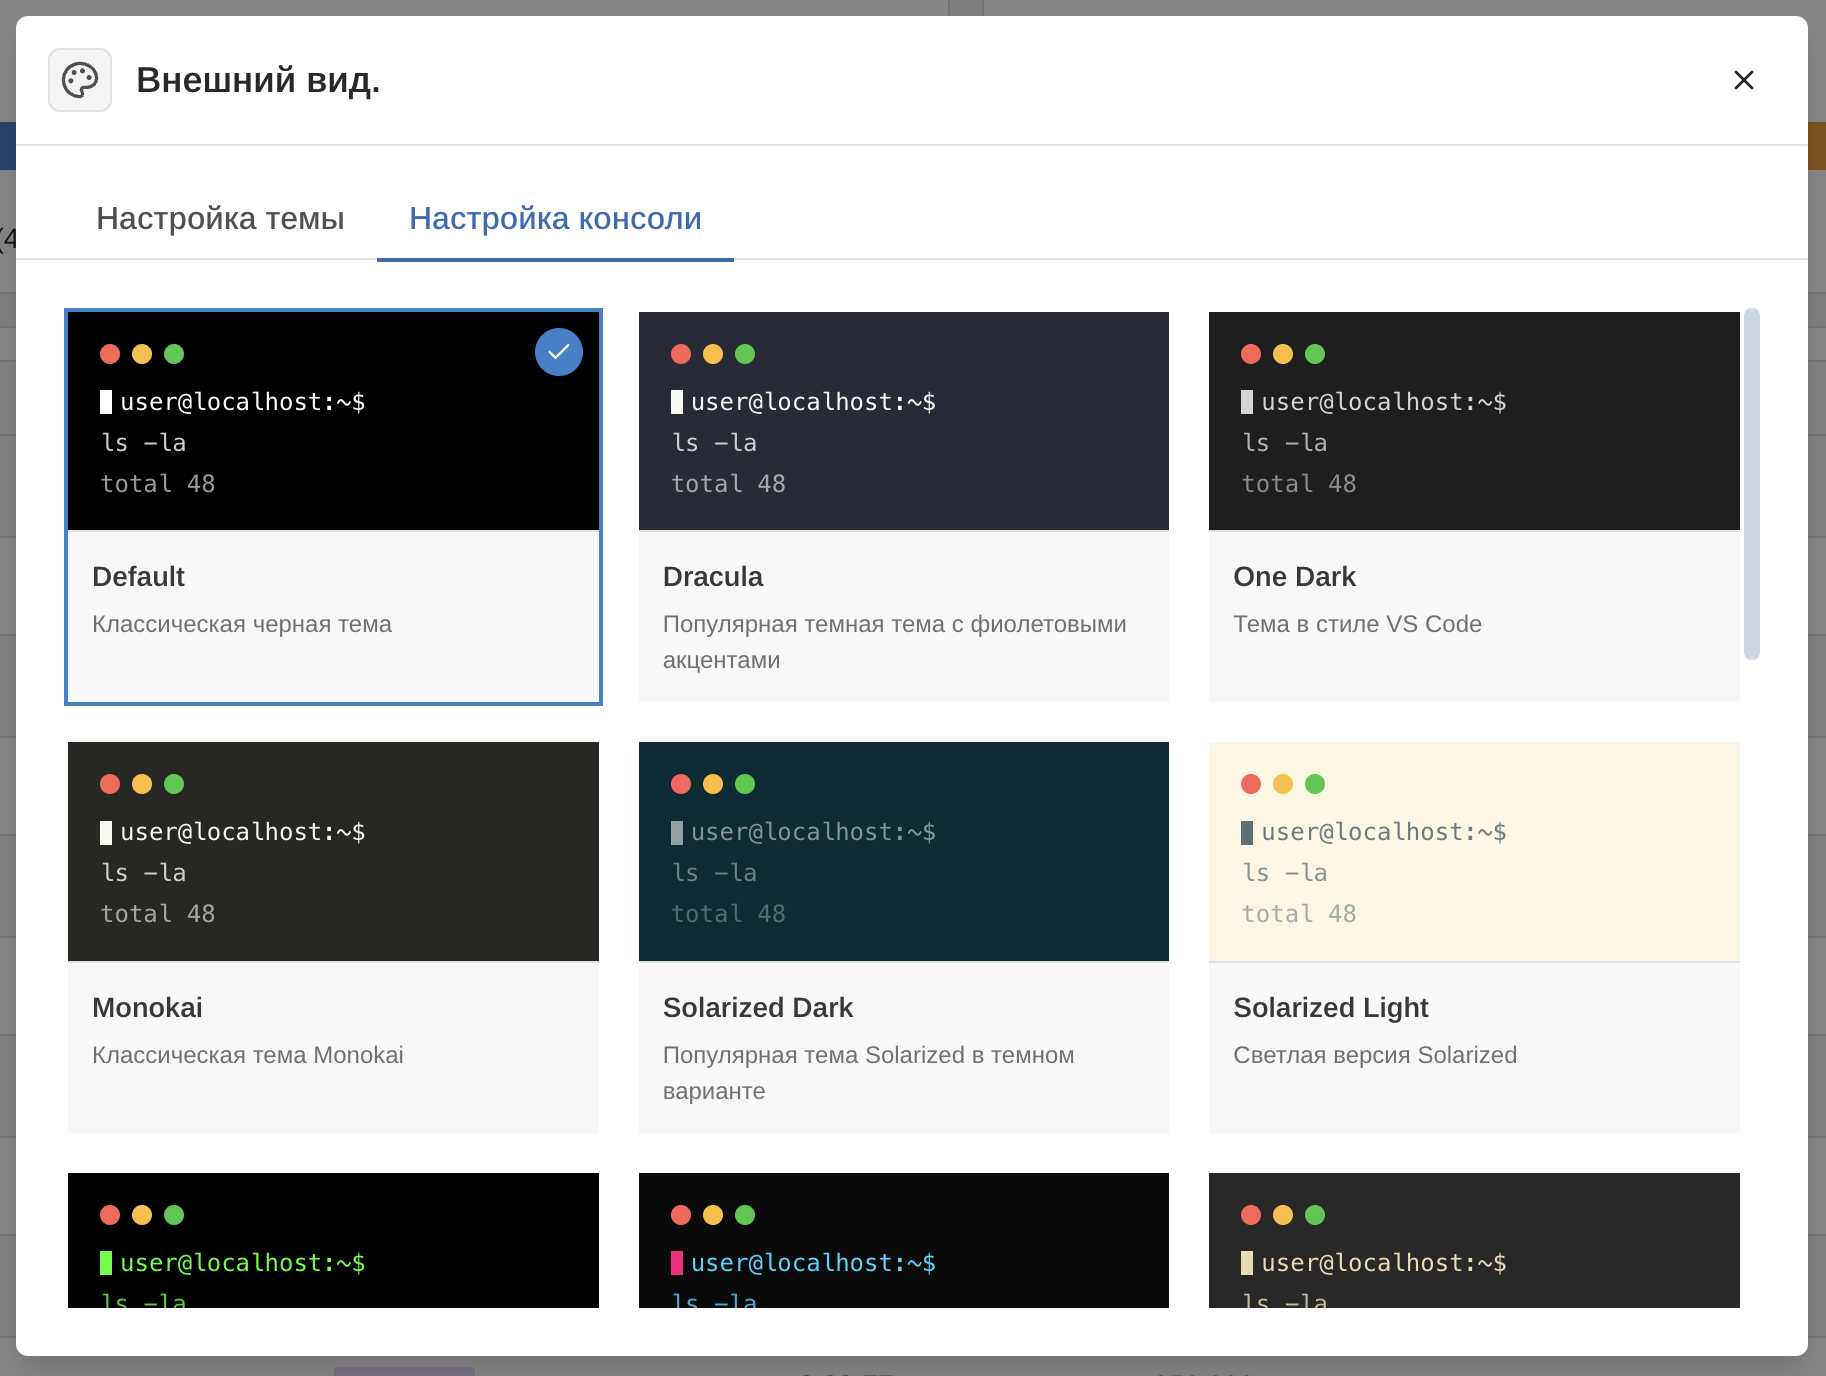Switch to the Настройка темы tab

click(220, 218)
